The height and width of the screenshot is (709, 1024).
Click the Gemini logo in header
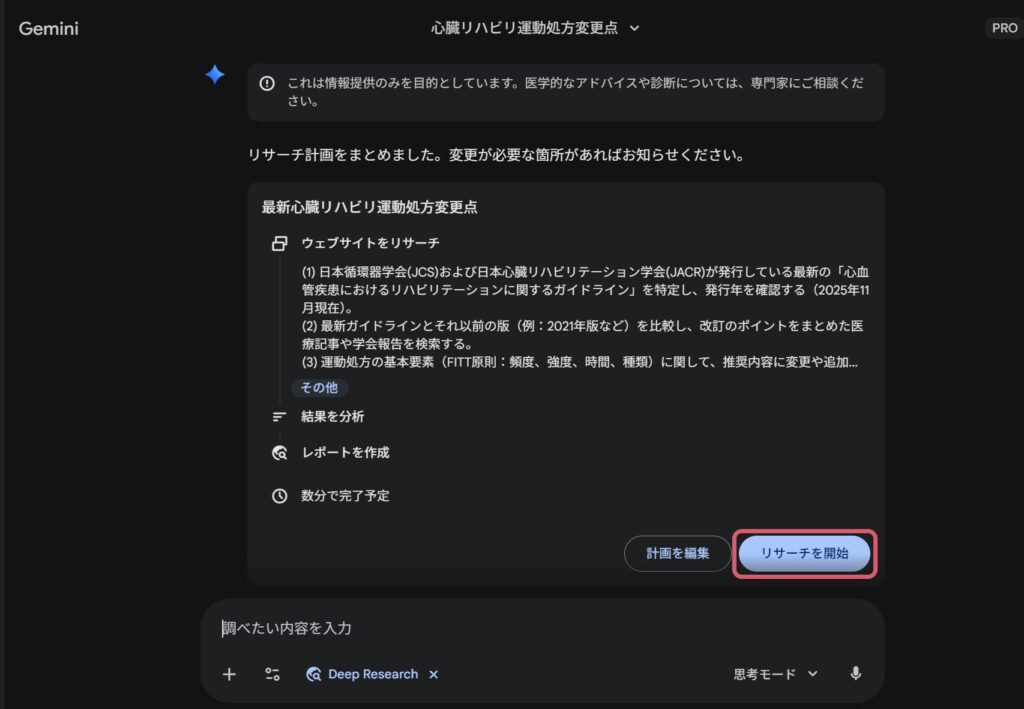48,28
